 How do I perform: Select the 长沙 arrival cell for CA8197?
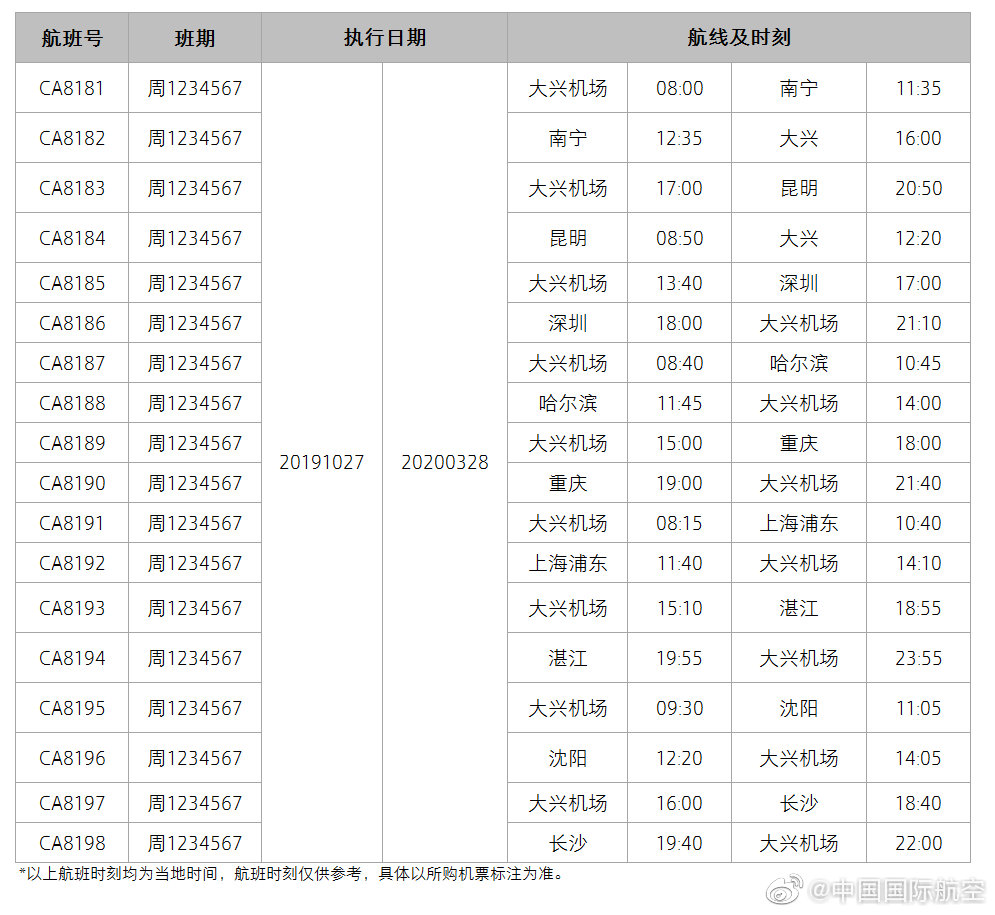coord(799,803)
